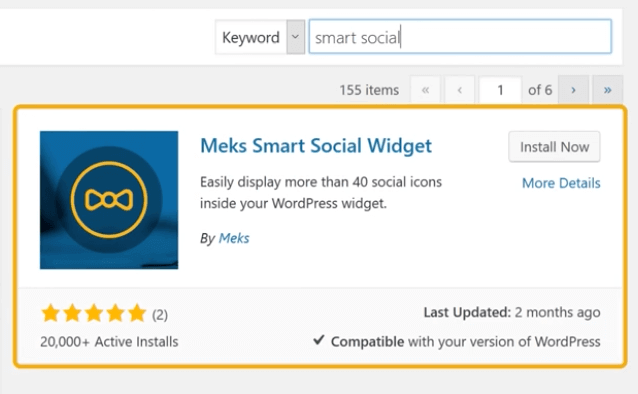Viewport: 638px width, 394px height.
Task: Go to the first page of results
Action: click(425, 90)
